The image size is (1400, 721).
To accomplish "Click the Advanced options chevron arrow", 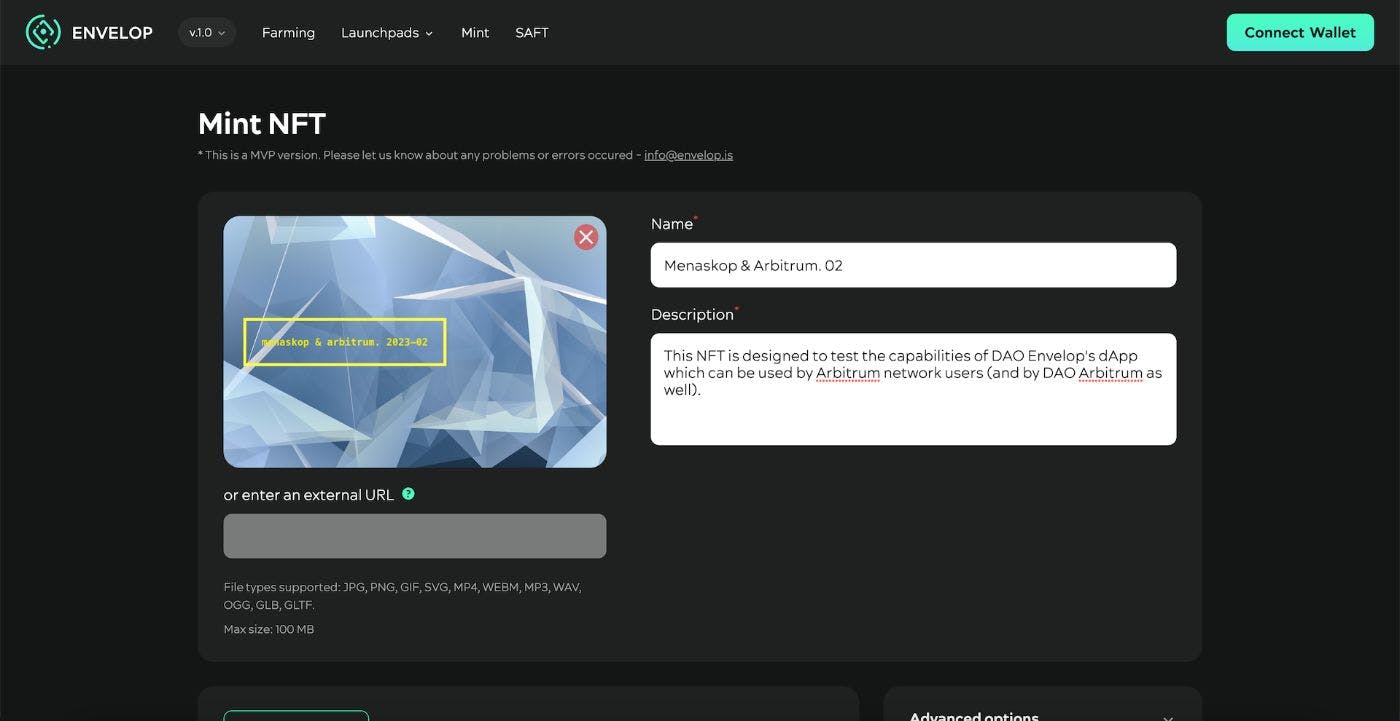I will click(x=1168, y=717).
